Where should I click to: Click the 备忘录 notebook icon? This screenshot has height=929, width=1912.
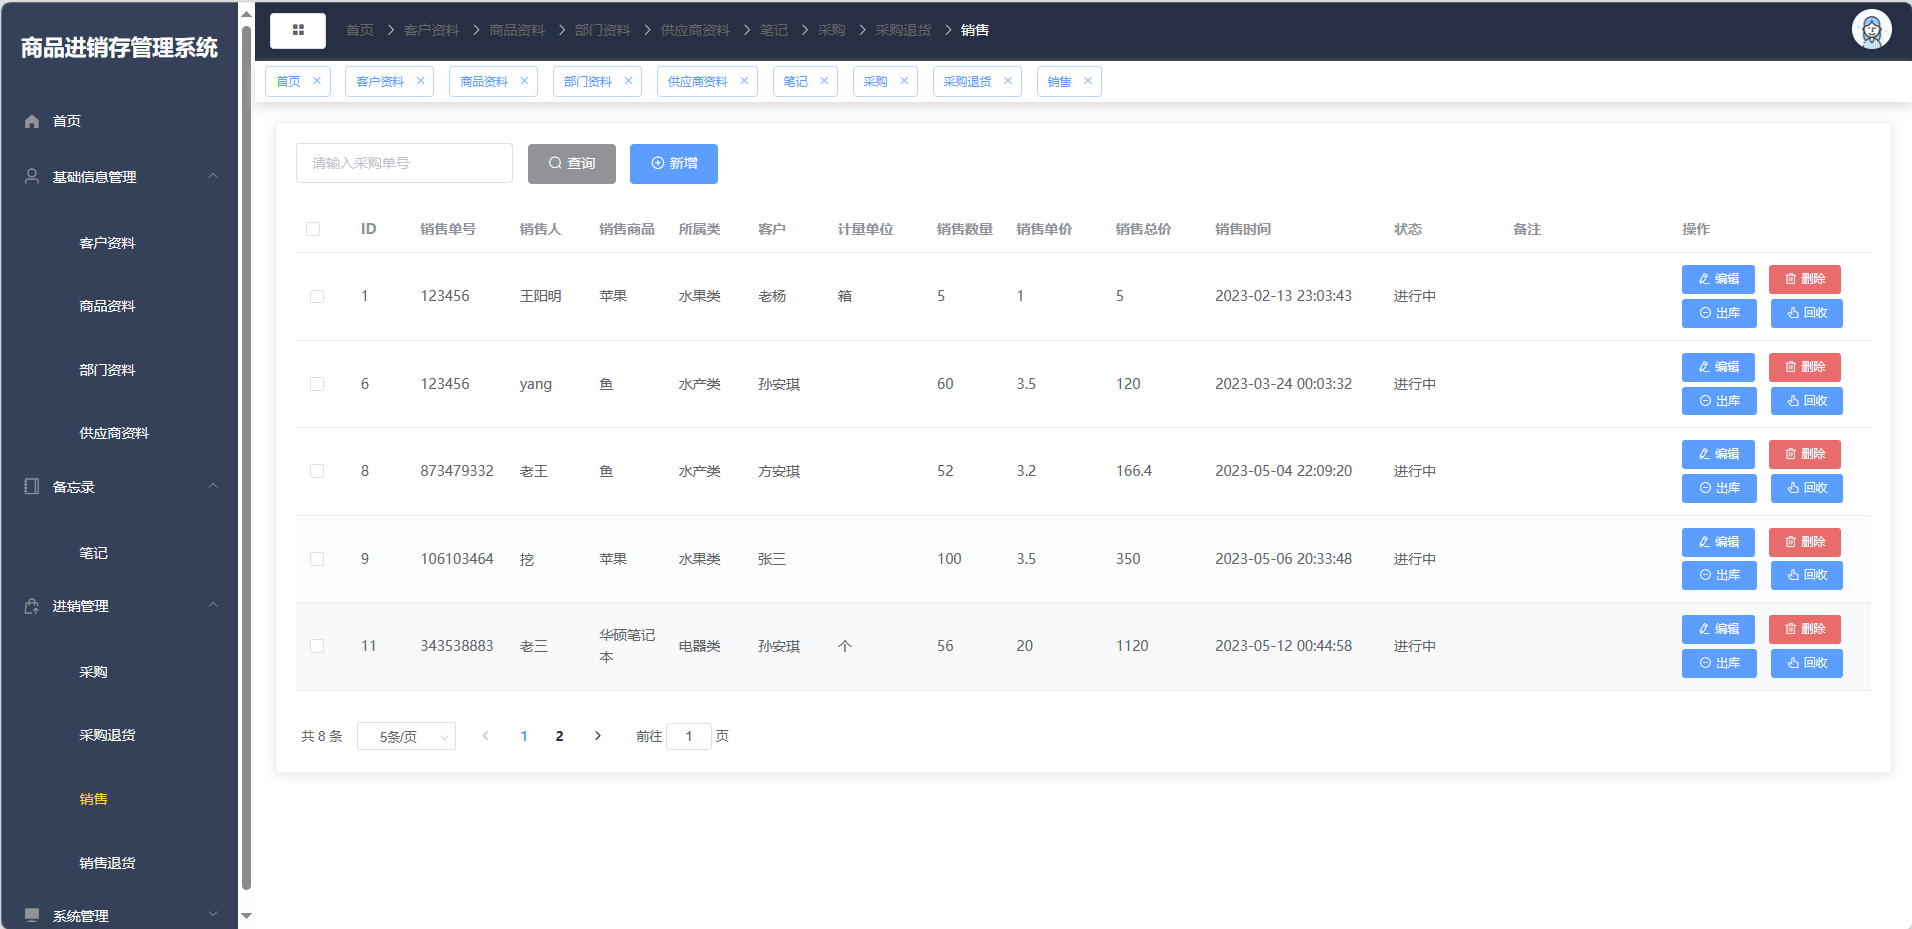32,486
